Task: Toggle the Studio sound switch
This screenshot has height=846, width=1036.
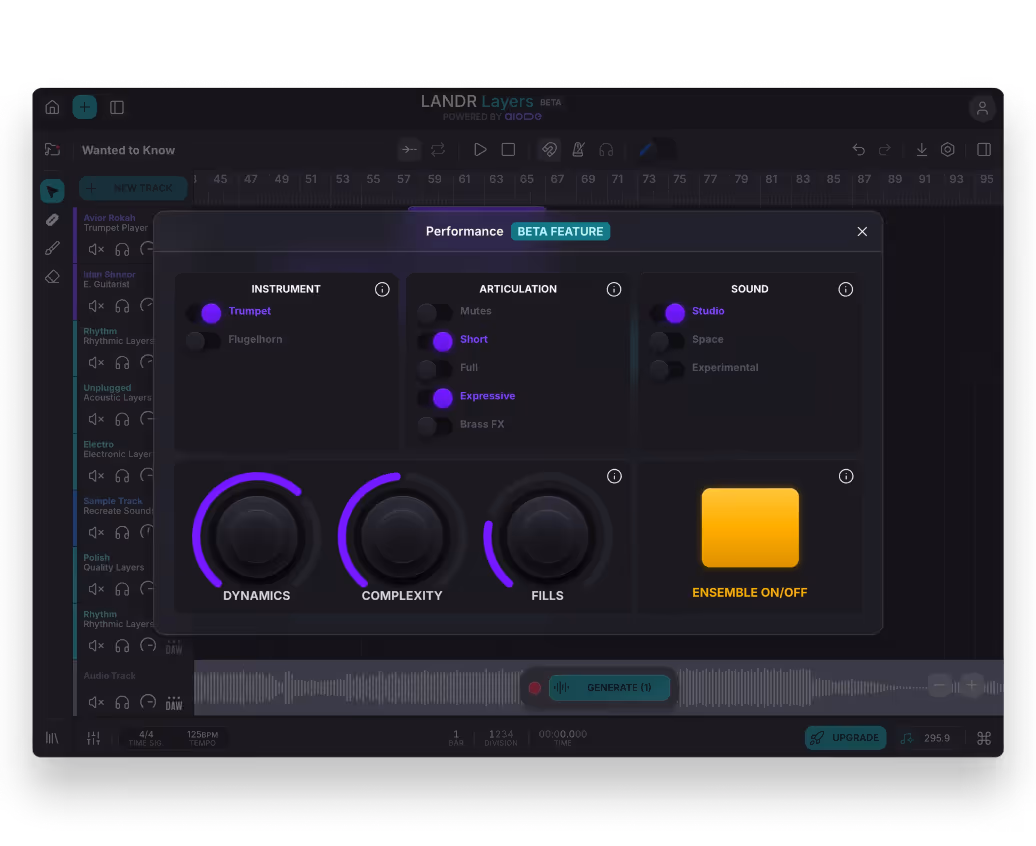Action: pyautogui.click(x=668, y=312)
